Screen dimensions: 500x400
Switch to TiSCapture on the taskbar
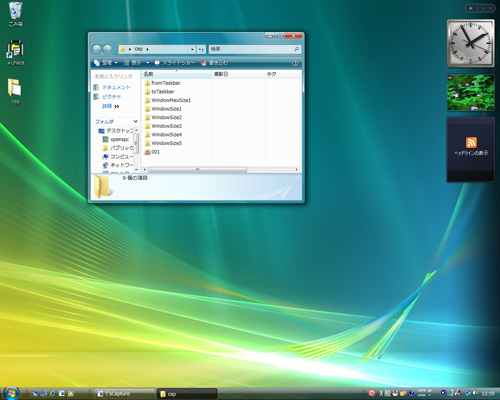tap(125, 394)
